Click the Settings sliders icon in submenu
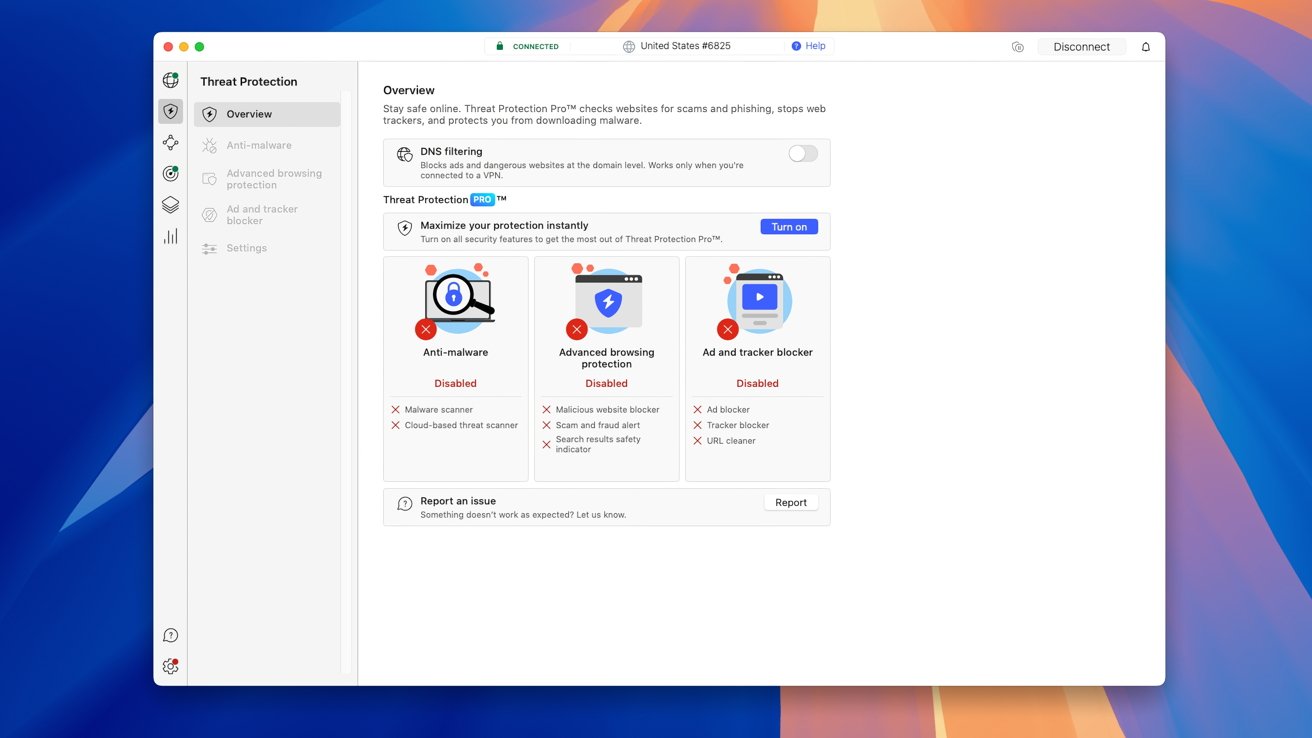This screenshot has width=1312, height=738. [209, 249]
